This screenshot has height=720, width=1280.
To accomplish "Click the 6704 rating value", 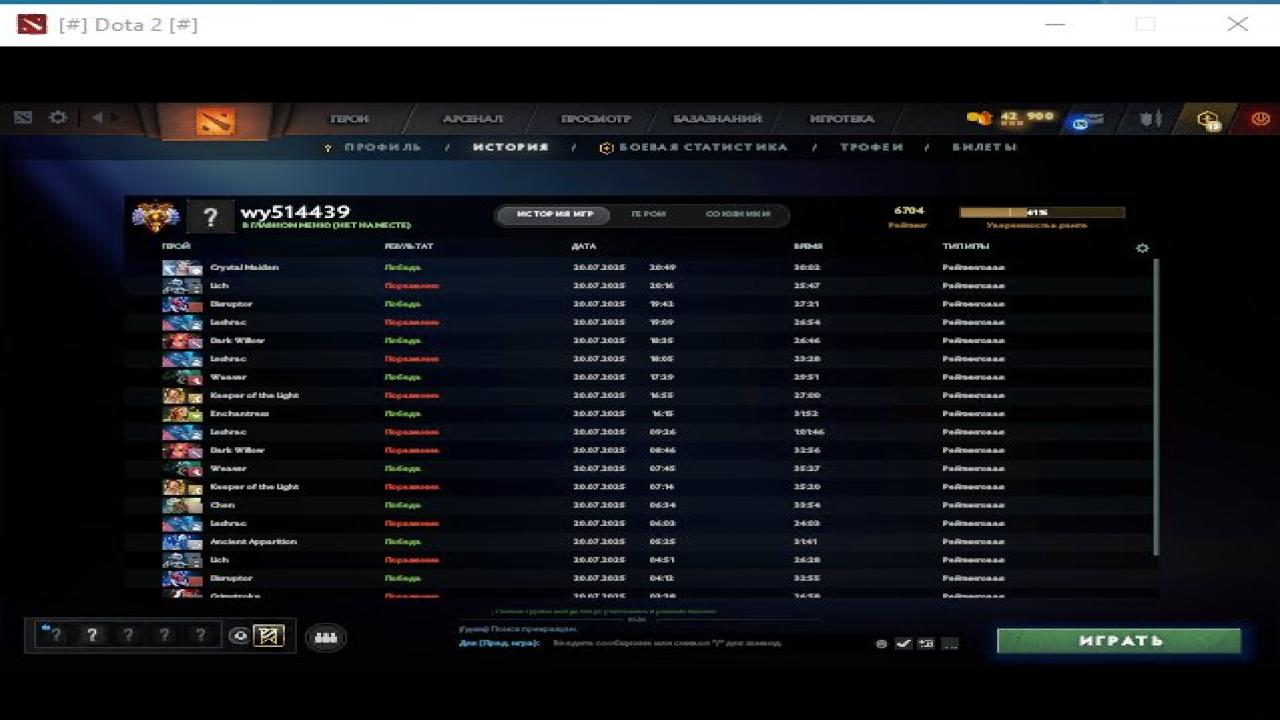I will tap(908, 211).
